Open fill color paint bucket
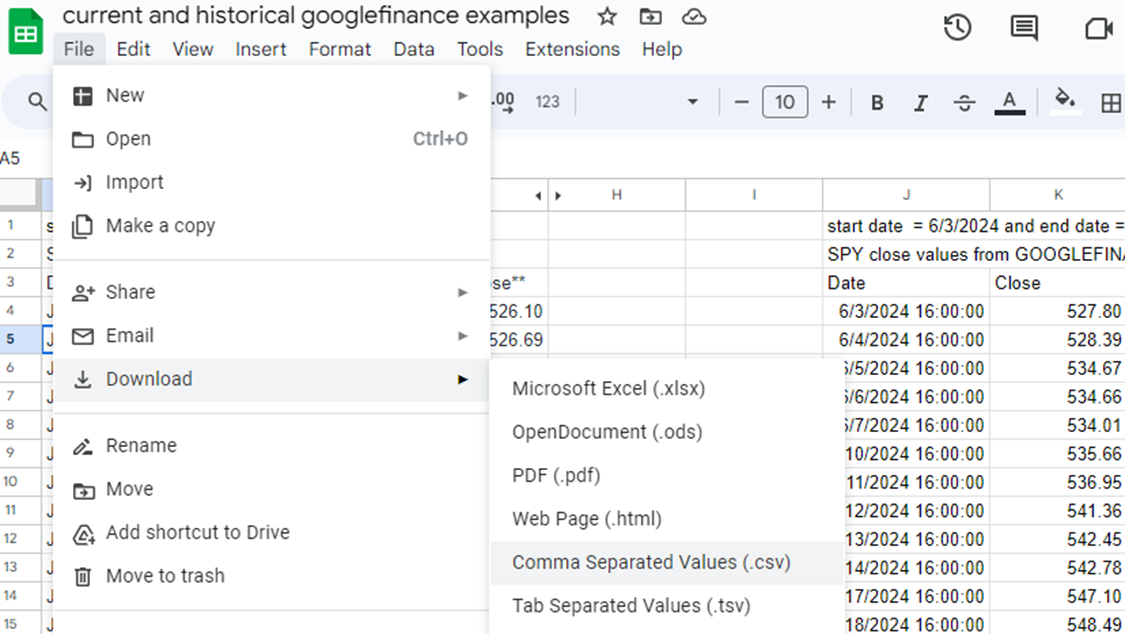 pos(1065,101)
